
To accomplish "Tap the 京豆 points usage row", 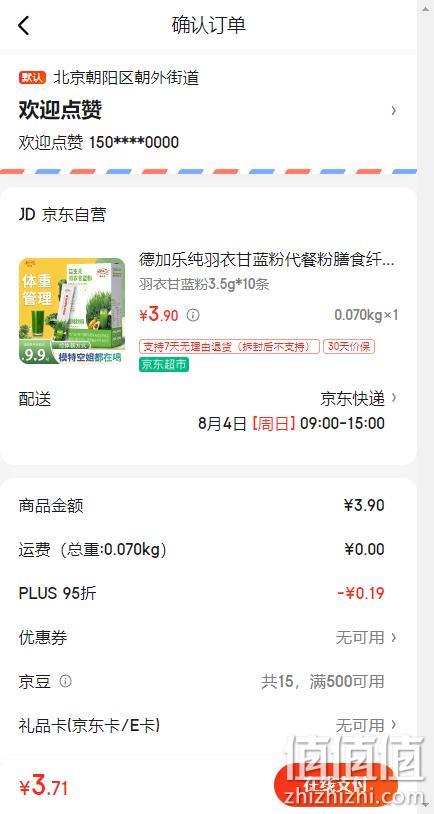I will click(208, 681).
